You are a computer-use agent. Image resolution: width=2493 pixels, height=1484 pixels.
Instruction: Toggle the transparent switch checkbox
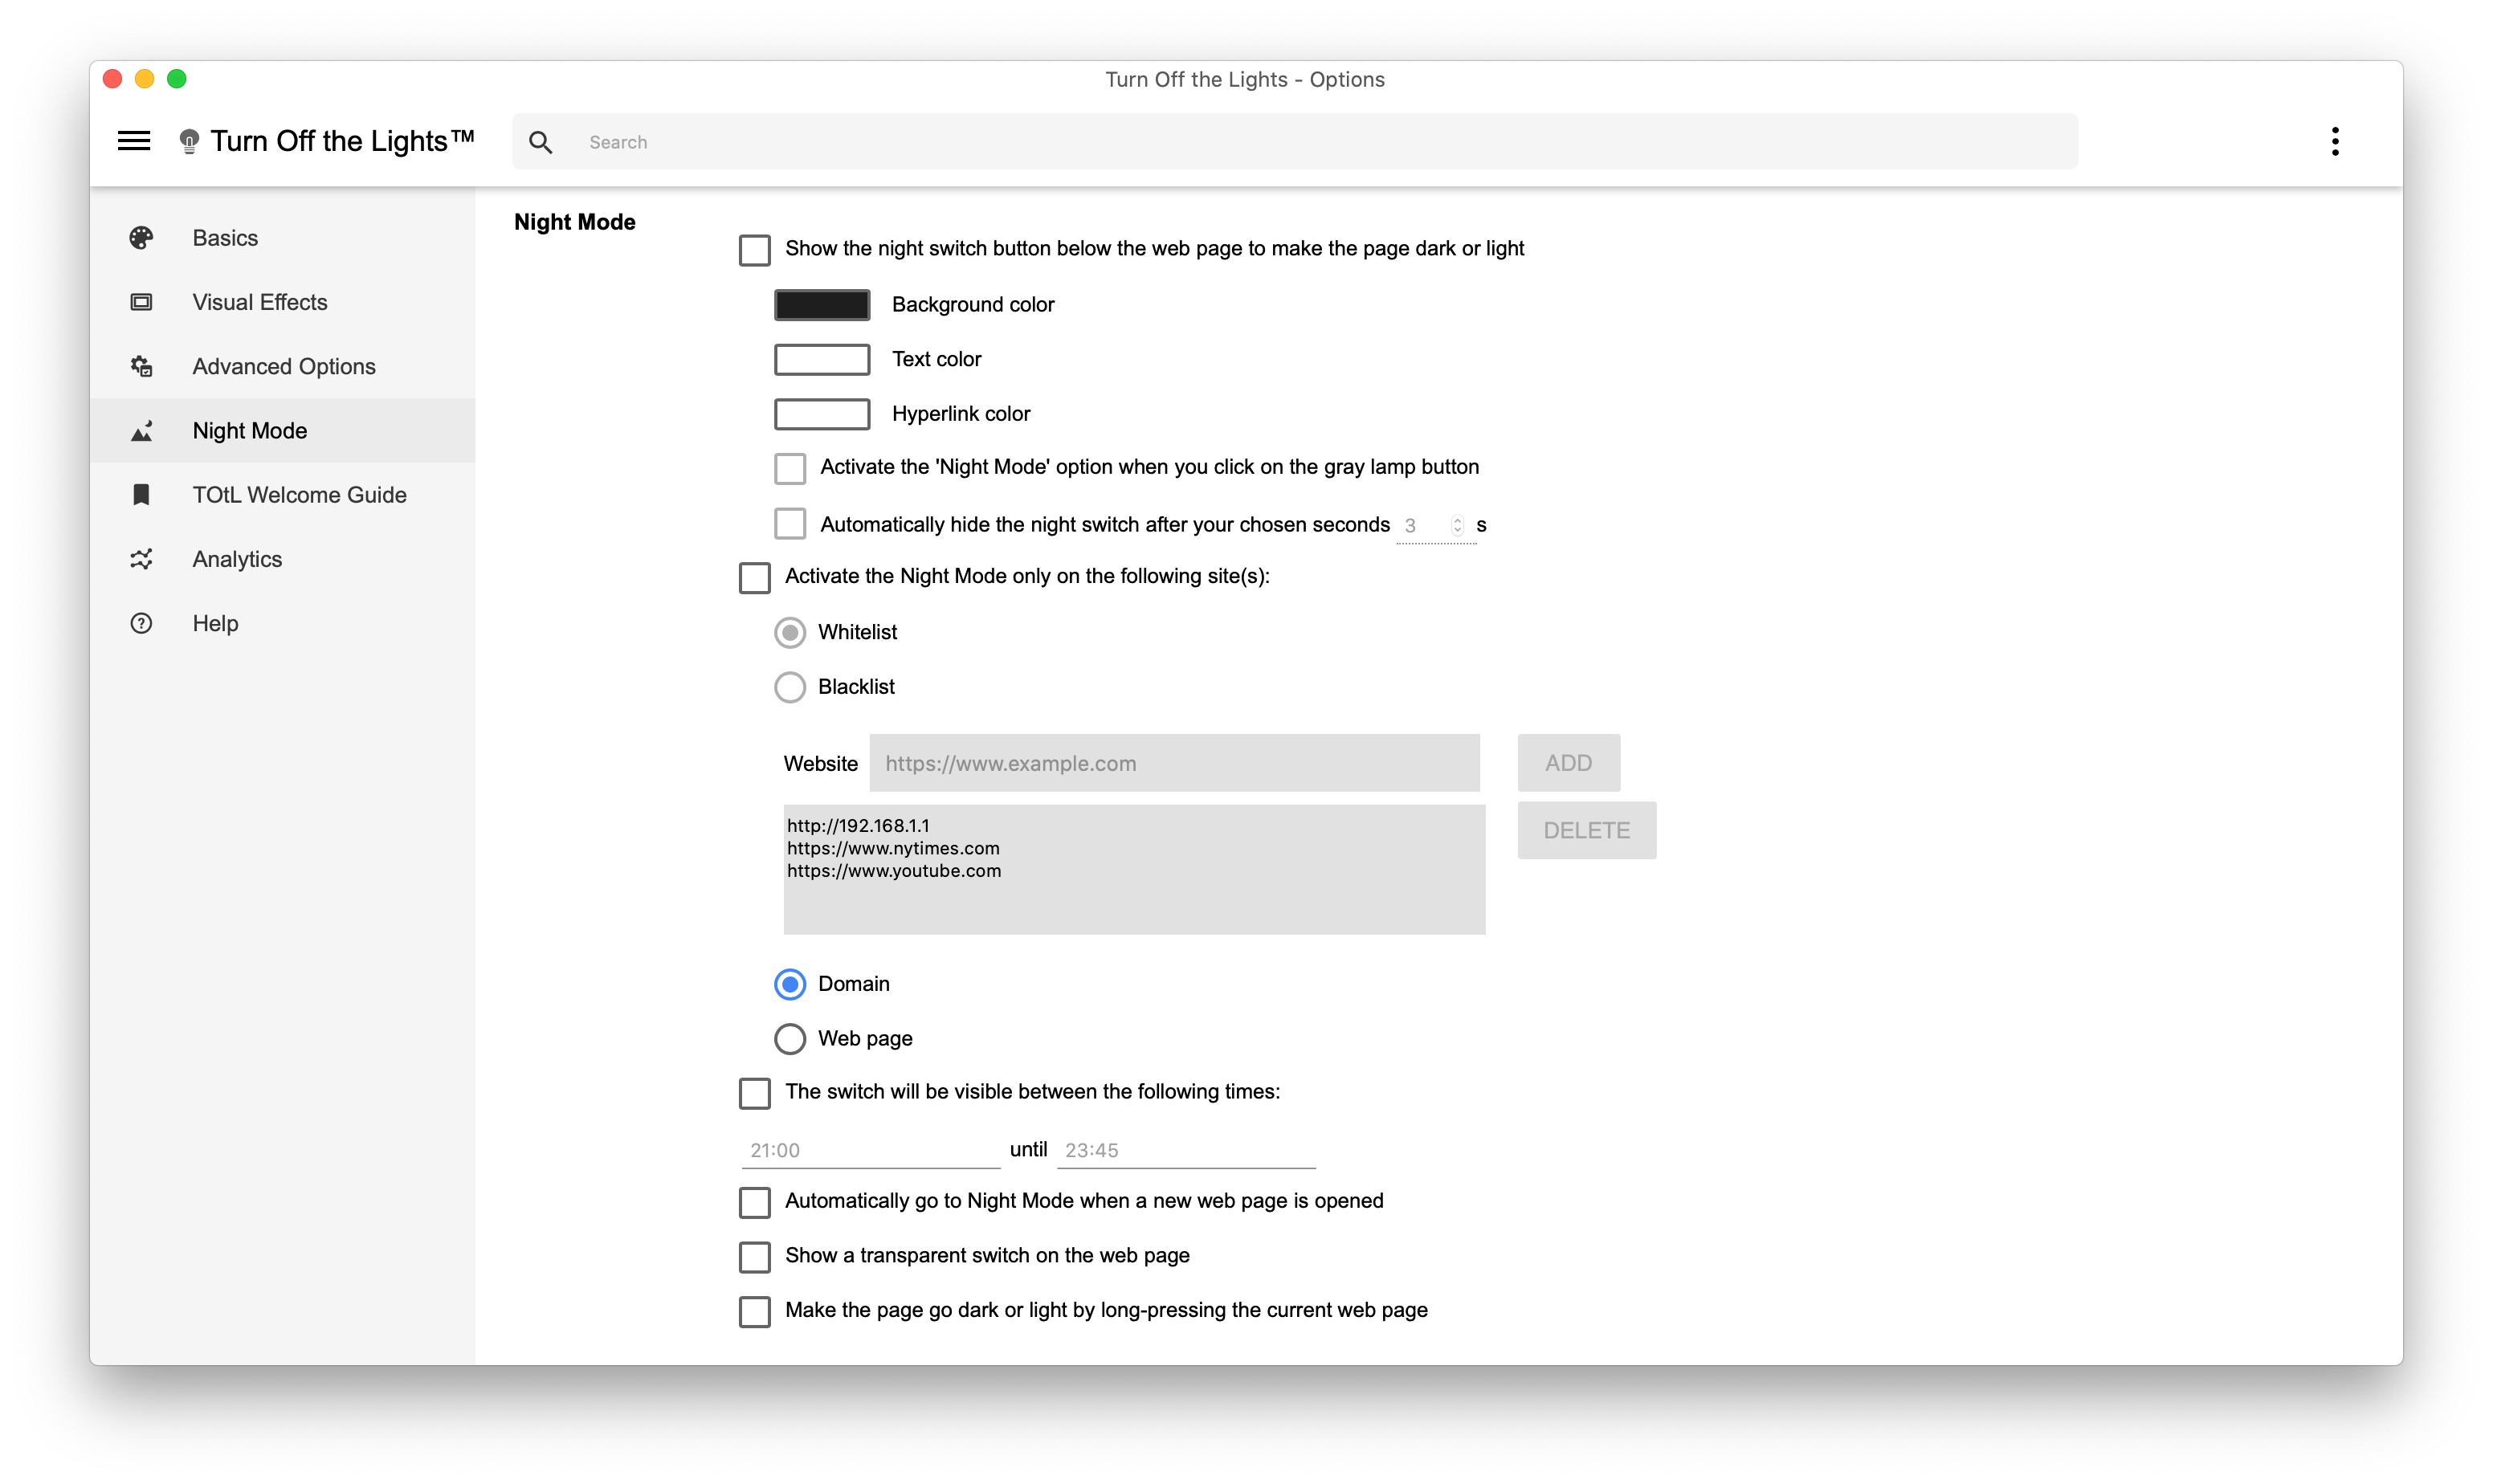754,1257
